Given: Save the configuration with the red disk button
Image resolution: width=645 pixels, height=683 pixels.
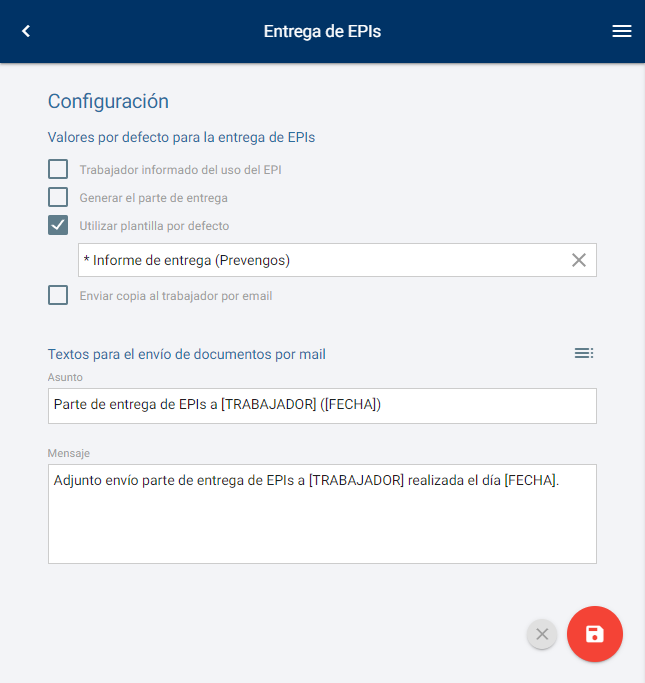Looking at the screenshot, I should (594, 634).
